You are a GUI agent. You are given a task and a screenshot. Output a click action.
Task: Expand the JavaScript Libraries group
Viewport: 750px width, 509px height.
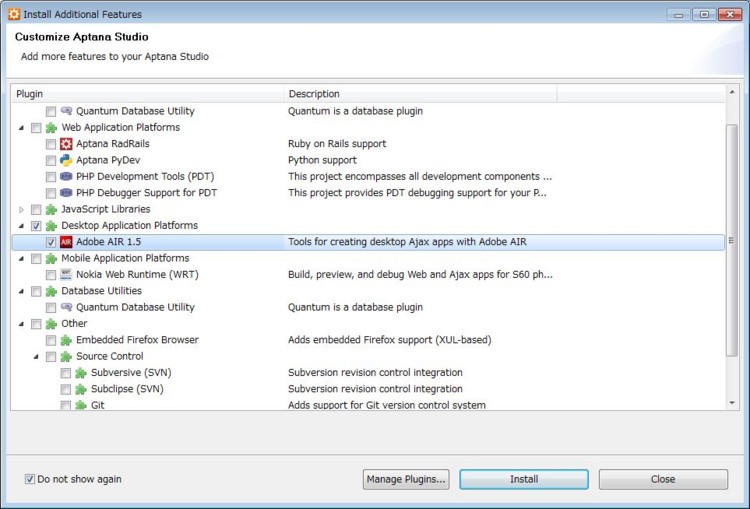click(21, 210)
